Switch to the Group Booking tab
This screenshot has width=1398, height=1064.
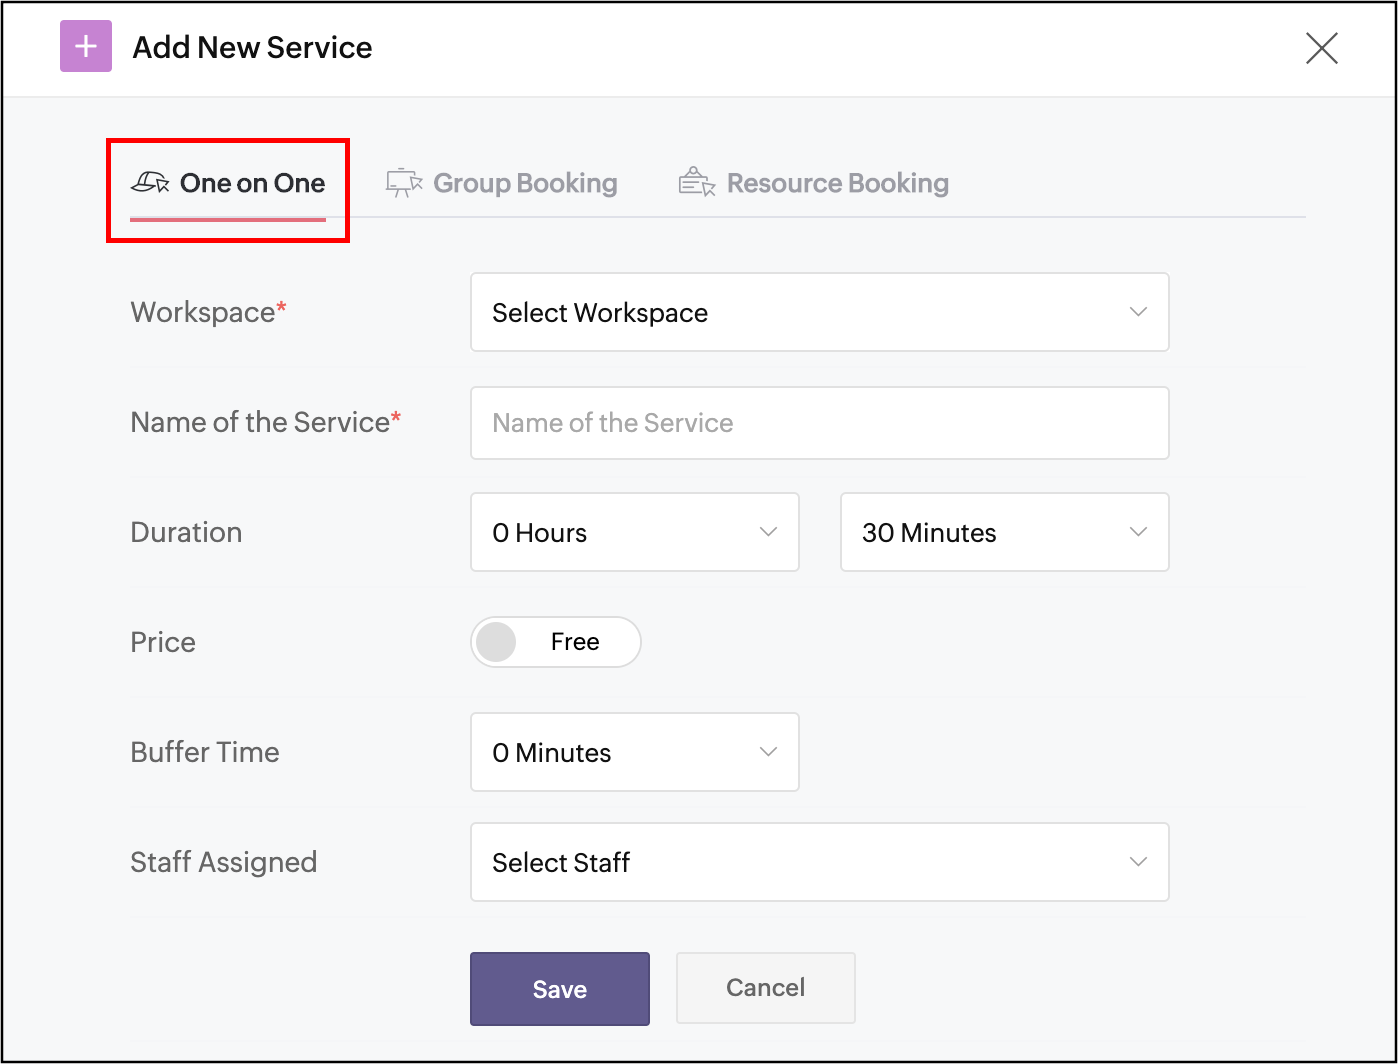click(524, 183)
